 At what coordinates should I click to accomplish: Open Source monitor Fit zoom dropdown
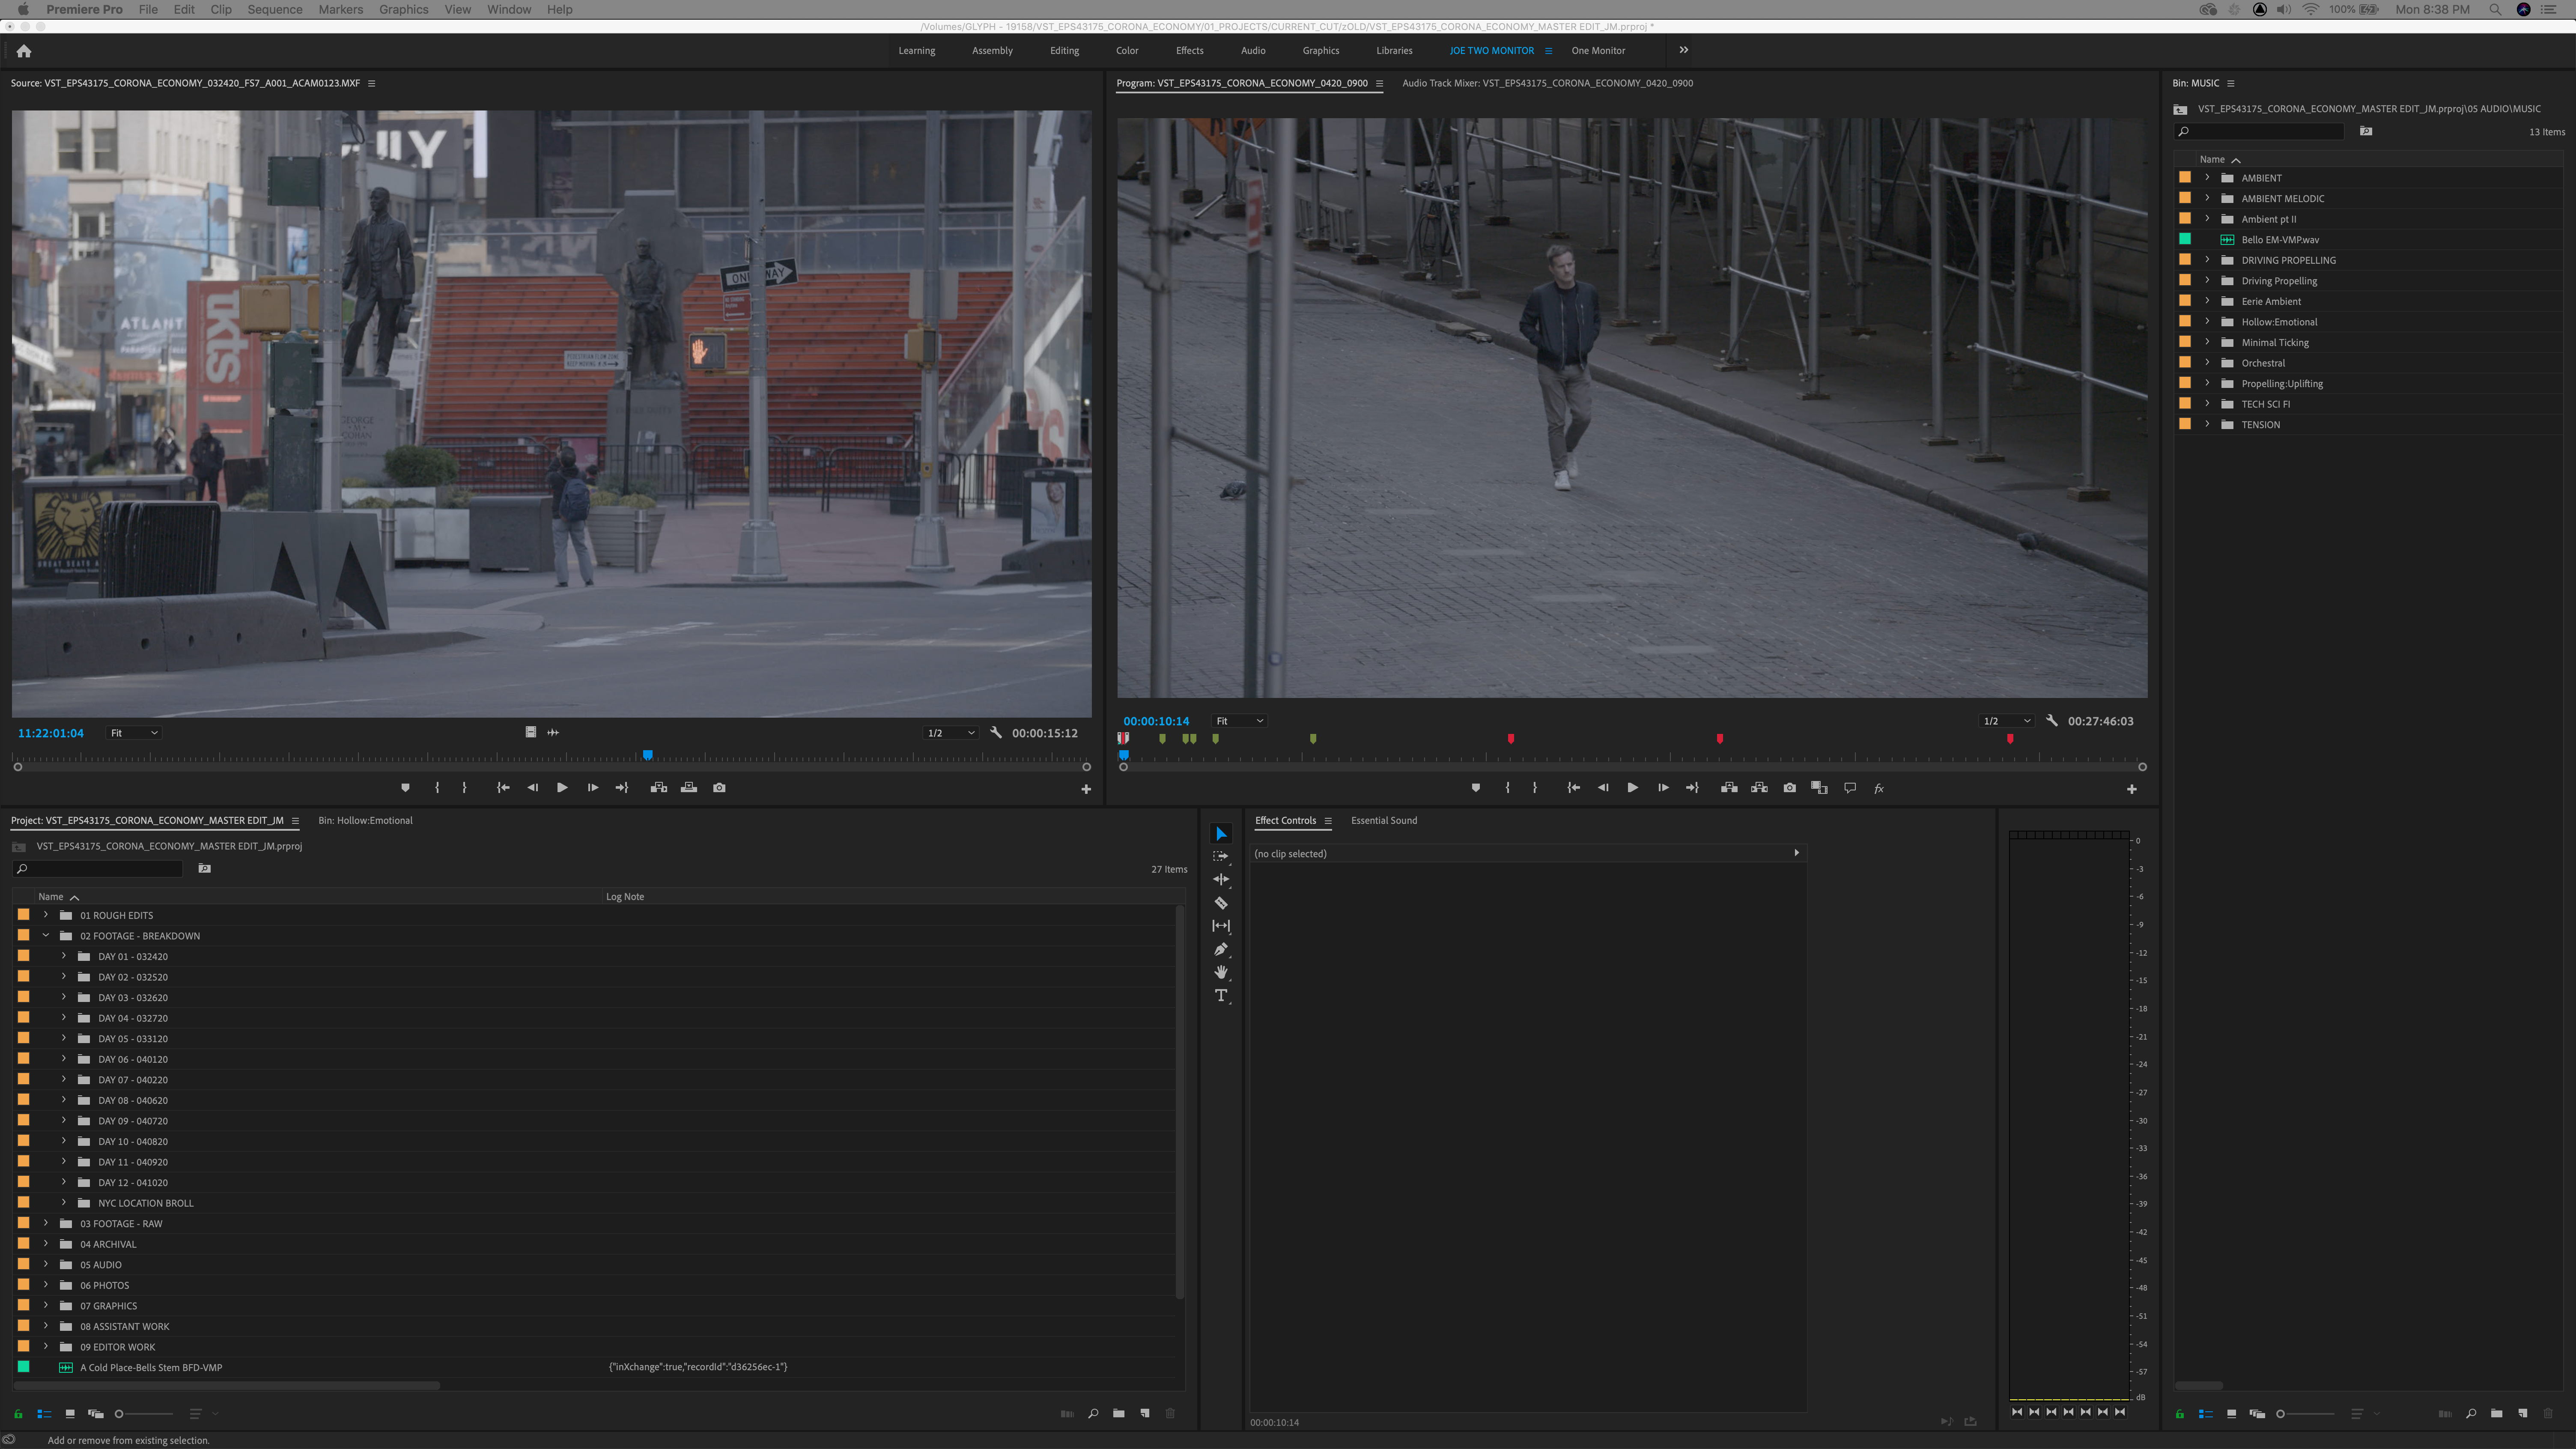pyautogui.click(x=133, y=733)
